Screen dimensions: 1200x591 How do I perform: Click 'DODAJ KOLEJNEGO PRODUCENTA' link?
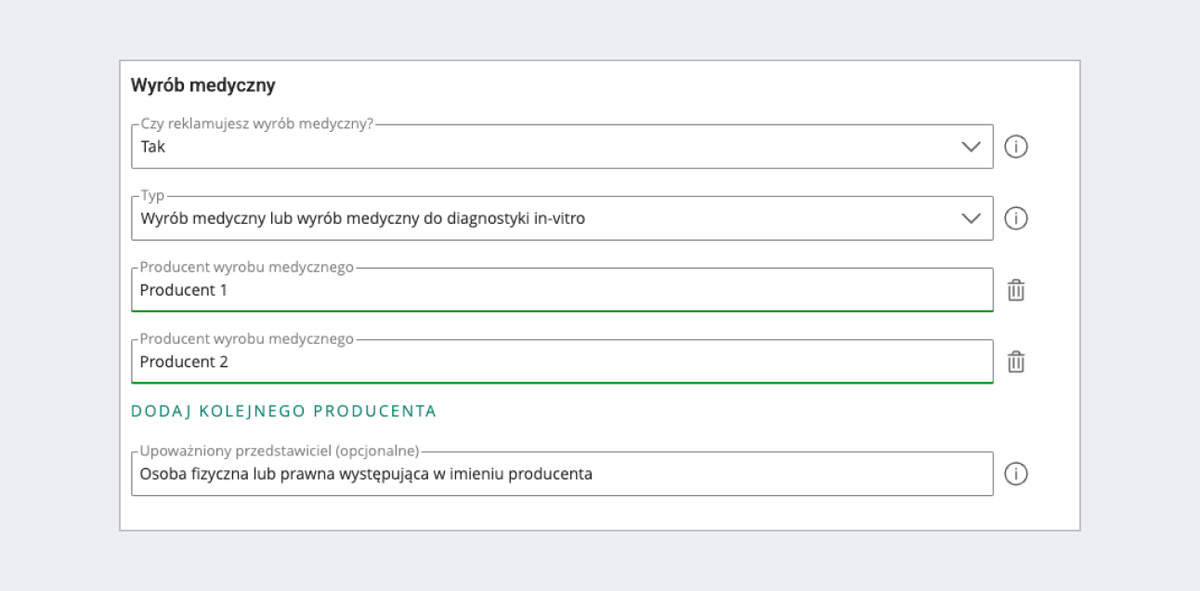tap(284, 411)
